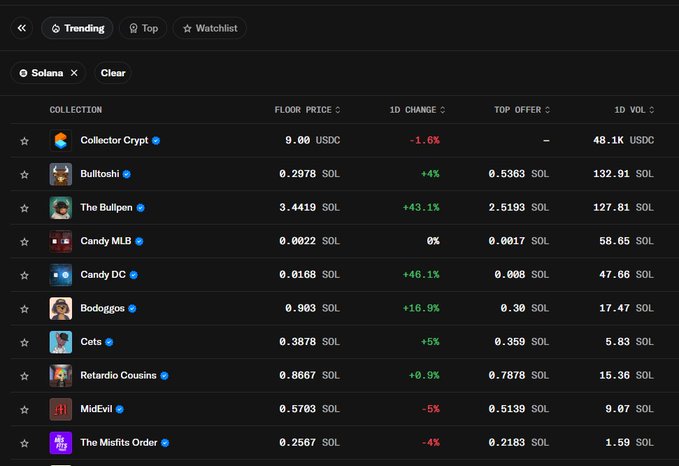This screenshot has height=466, width=679.
Task: Star Cets for watchlist
Action: 24,343
